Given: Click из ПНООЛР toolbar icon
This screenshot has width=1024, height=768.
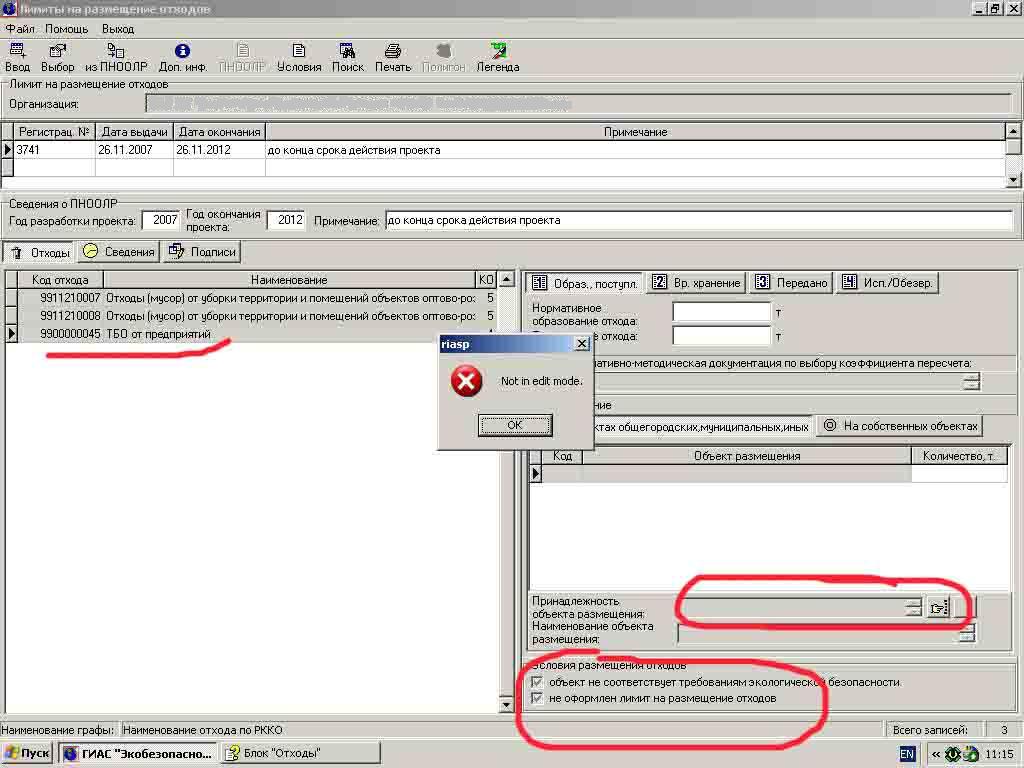Looking at the screenshot, I should 116,51.
